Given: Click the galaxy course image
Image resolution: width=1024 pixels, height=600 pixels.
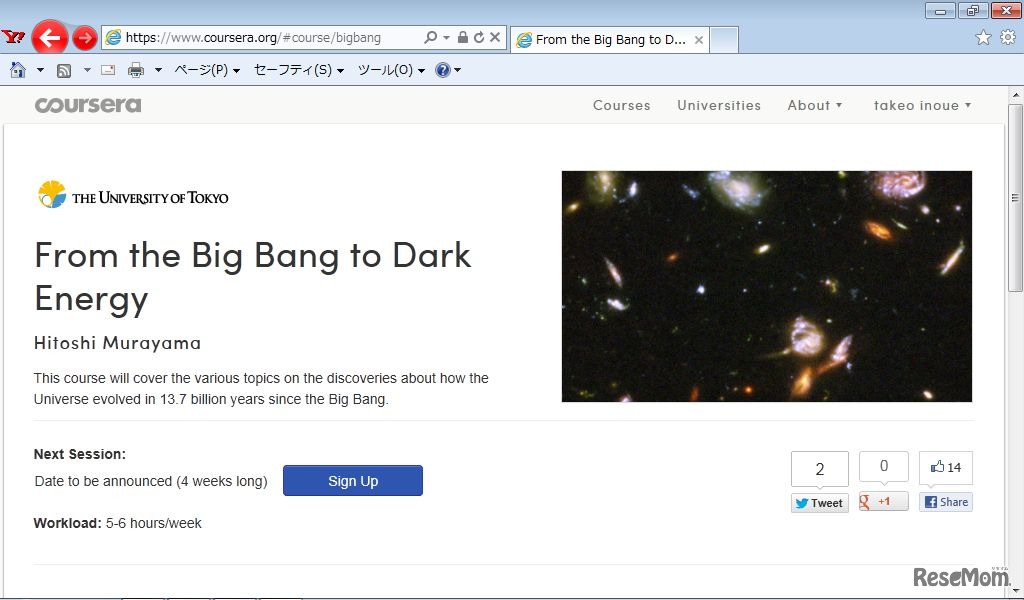Looking at the screenshot, I should coord(766,286).
